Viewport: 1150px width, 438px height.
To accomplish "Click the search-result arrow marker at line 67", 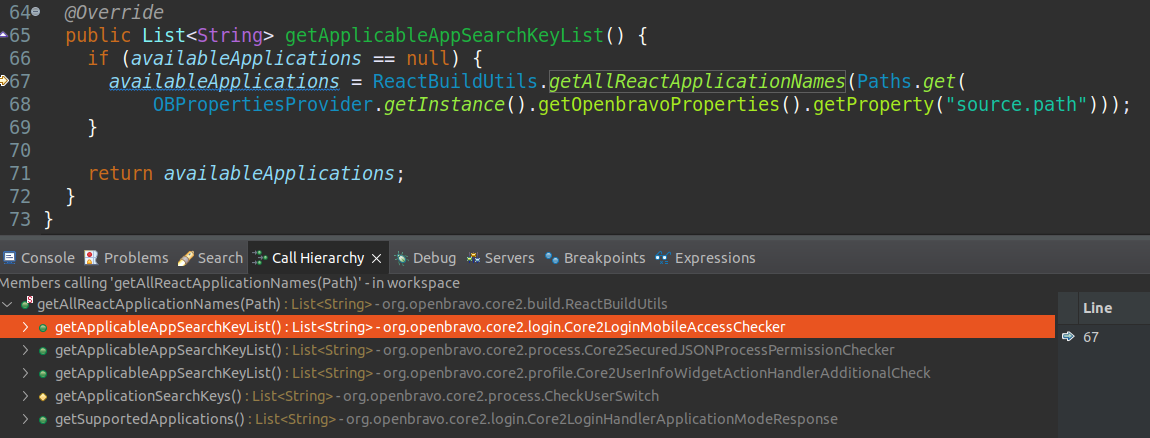I will click(4, 81).
